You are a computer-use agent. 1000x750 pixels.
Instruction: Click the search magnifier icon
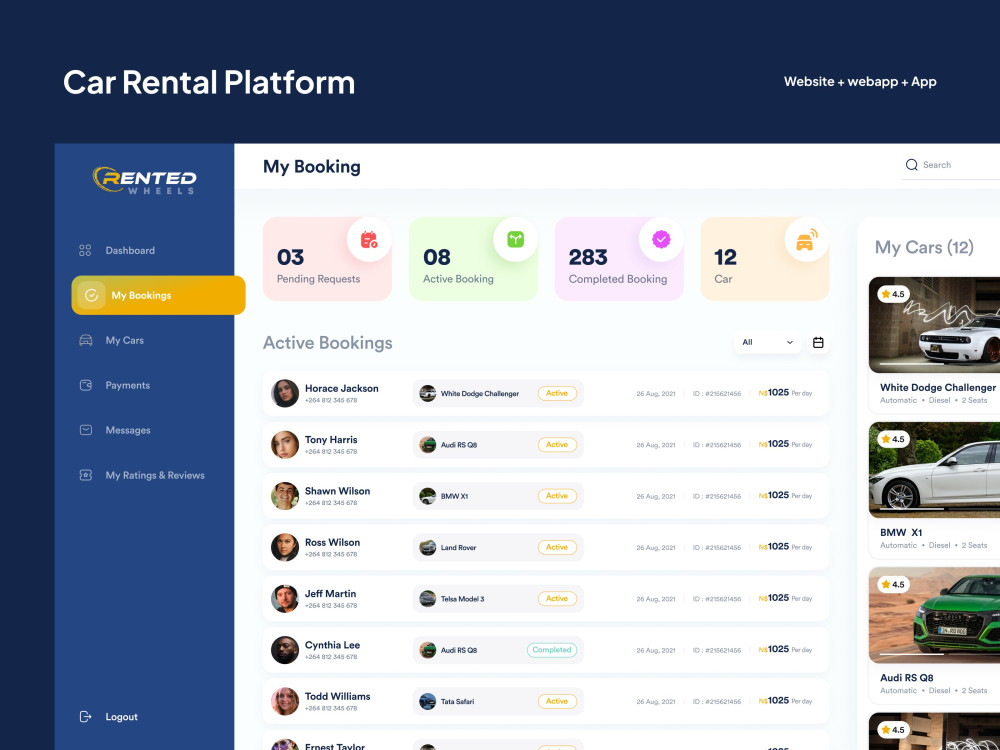pos(912,165)
